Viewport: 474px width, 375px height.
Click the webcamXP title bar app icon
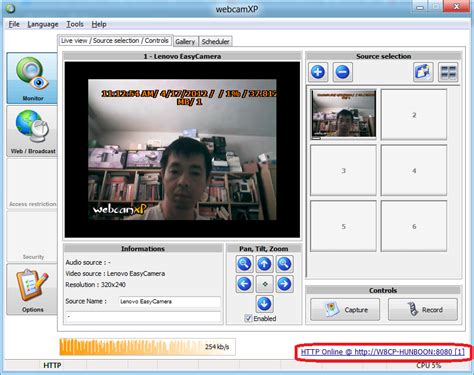[x=10, y=8]
